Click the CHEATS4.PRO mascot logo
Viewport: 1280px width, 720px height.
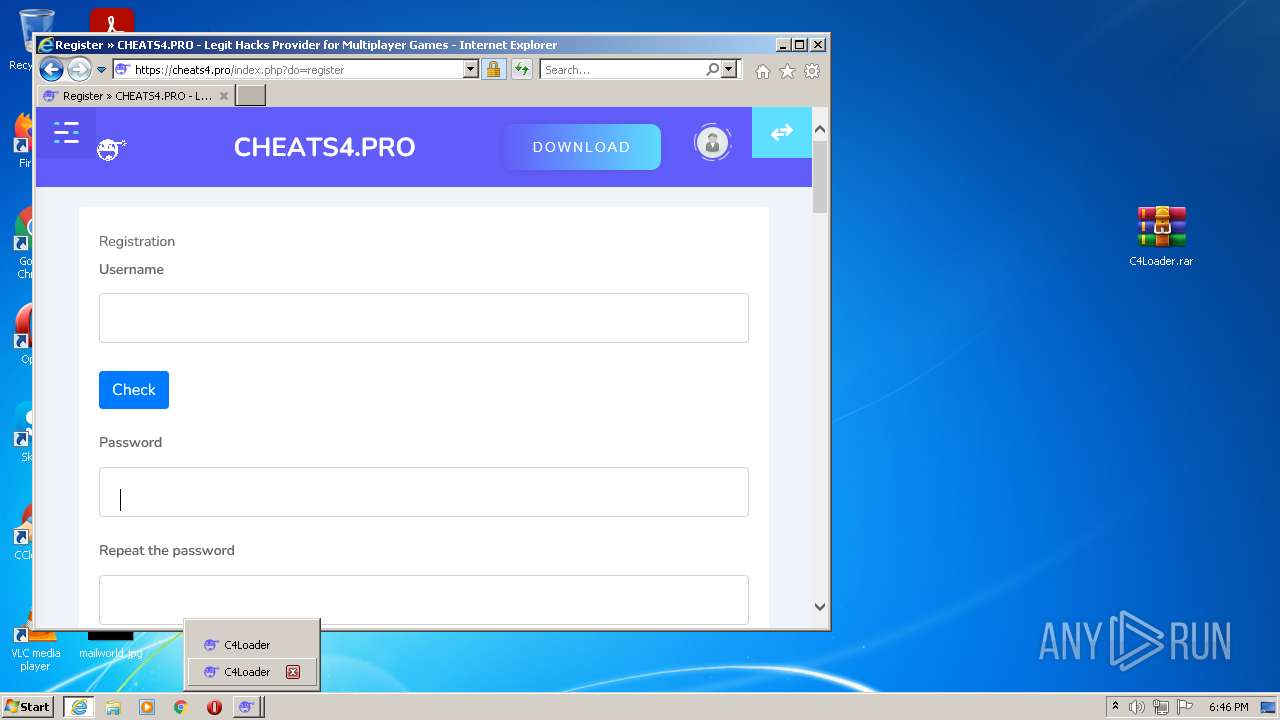(x=110, y=150)
